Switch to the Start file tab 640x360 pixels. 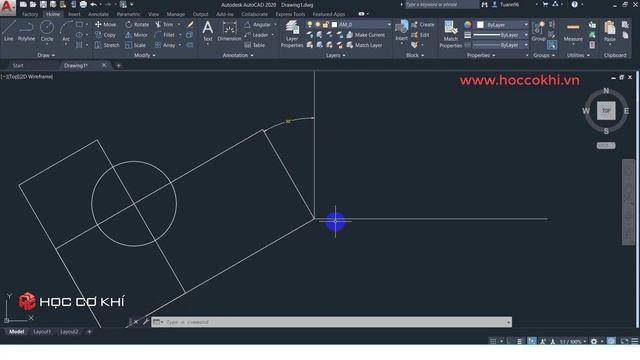click(x=18, y=65)
